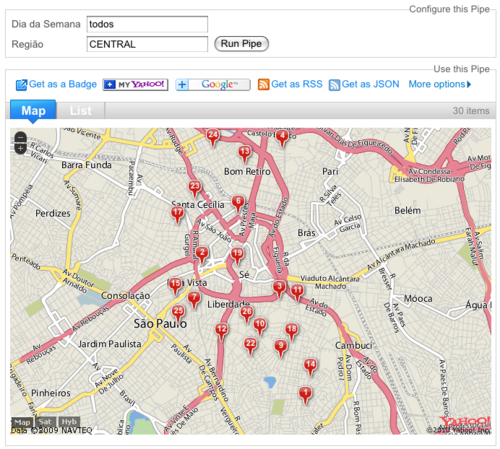Open the Get as RSS link

(297, 84)
